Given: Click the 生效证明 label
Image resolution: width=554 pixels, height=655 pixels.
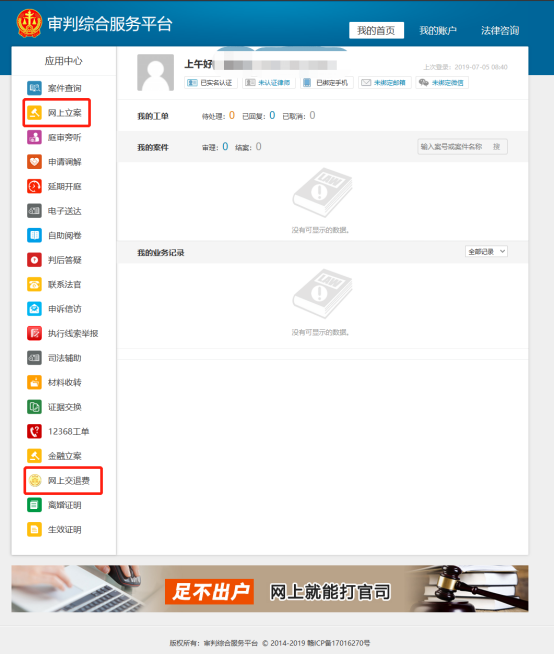Looking at the screenshot, I should coord(65,530).
